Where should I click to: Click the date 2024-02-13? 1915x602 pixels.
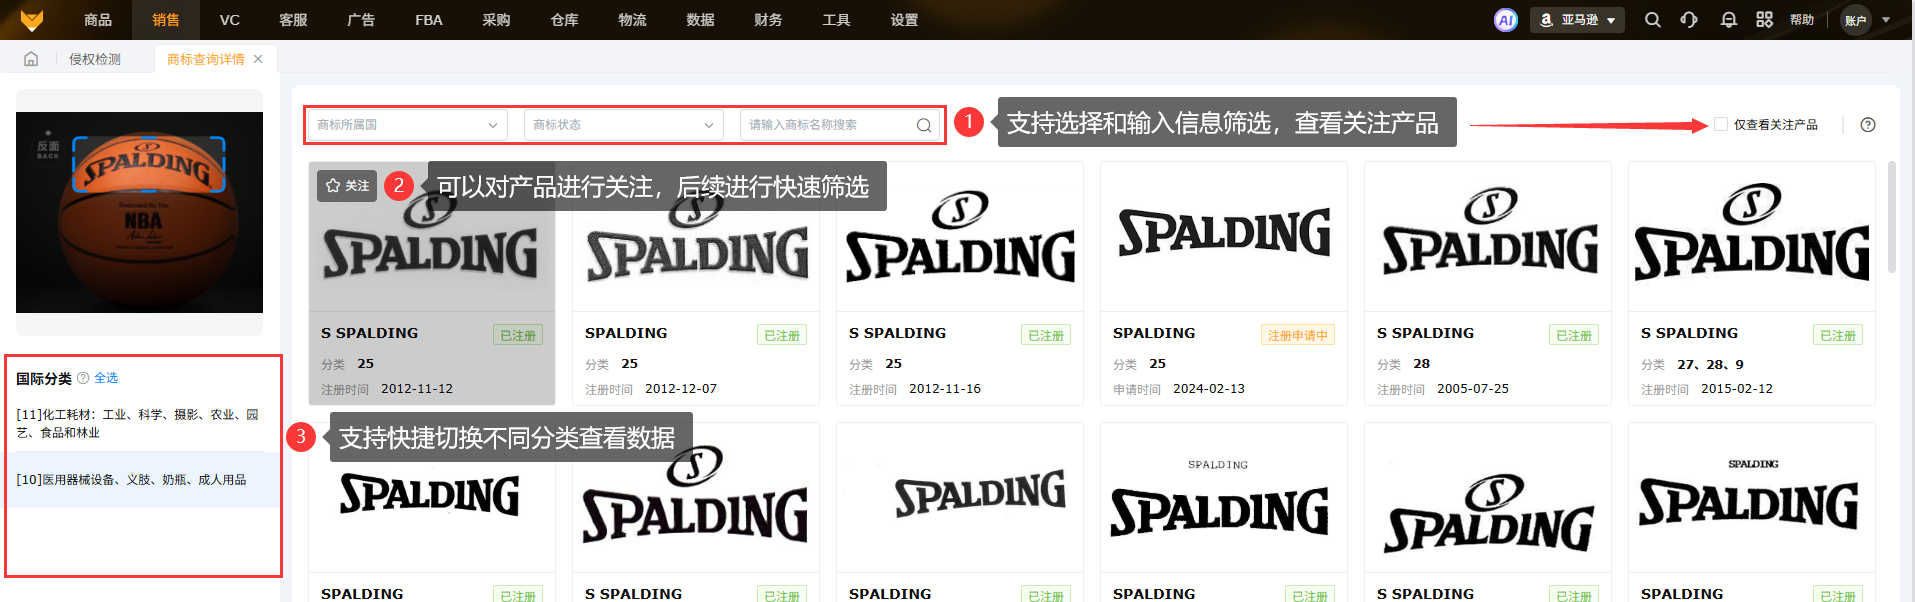[x=1209, y=389]
